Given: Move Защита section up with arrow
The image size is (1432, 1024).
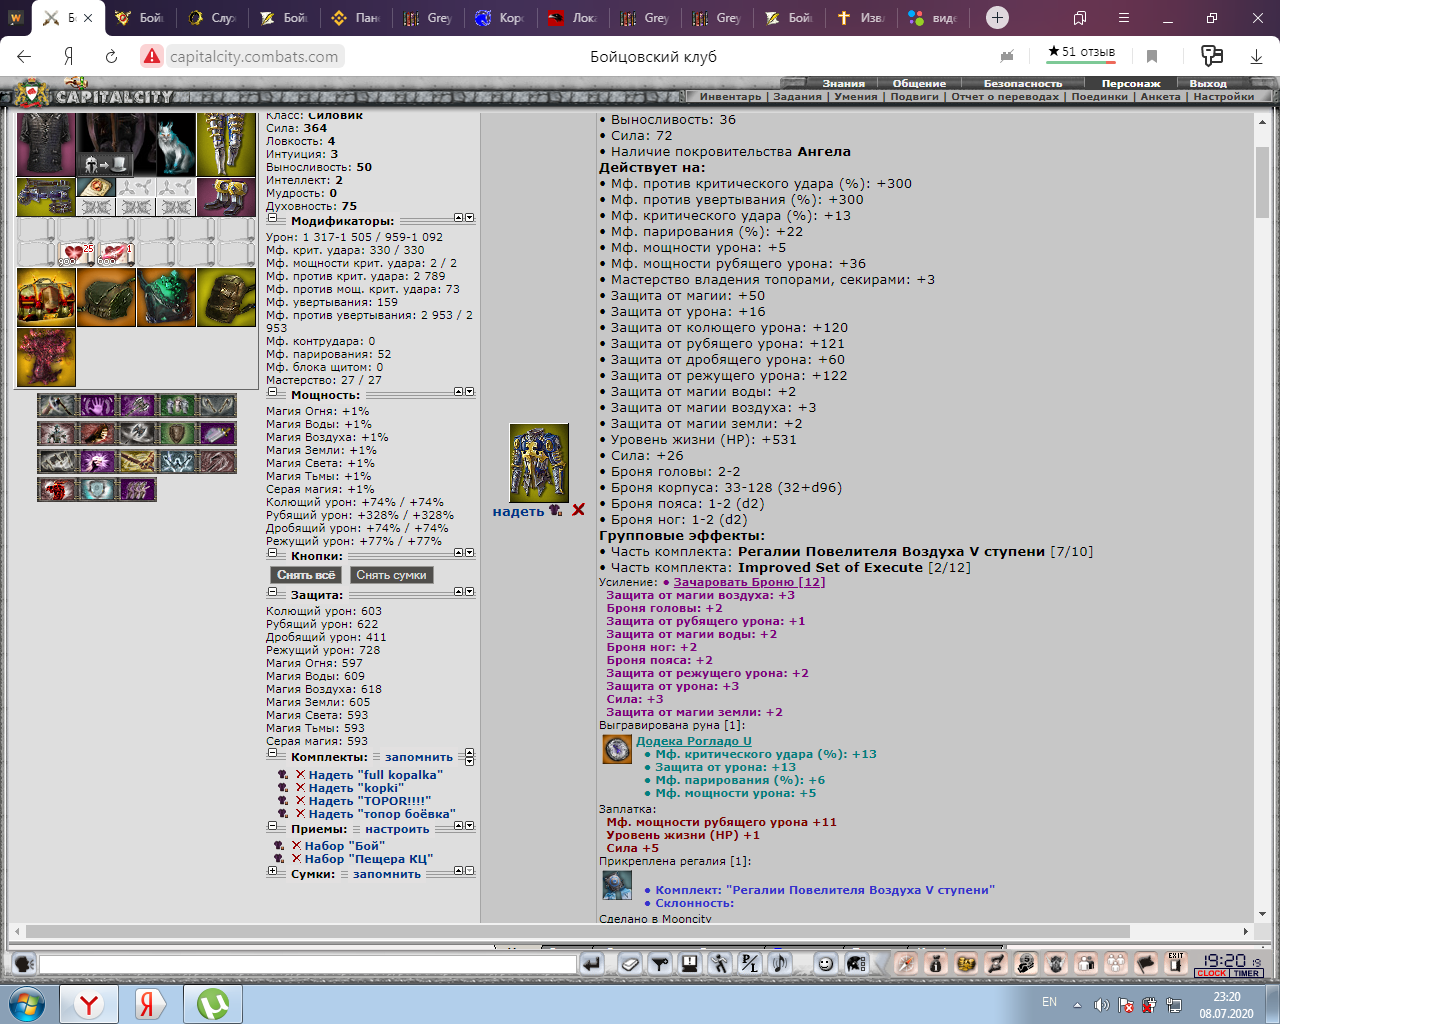Looking at the screenshot, I should (459, 592).
